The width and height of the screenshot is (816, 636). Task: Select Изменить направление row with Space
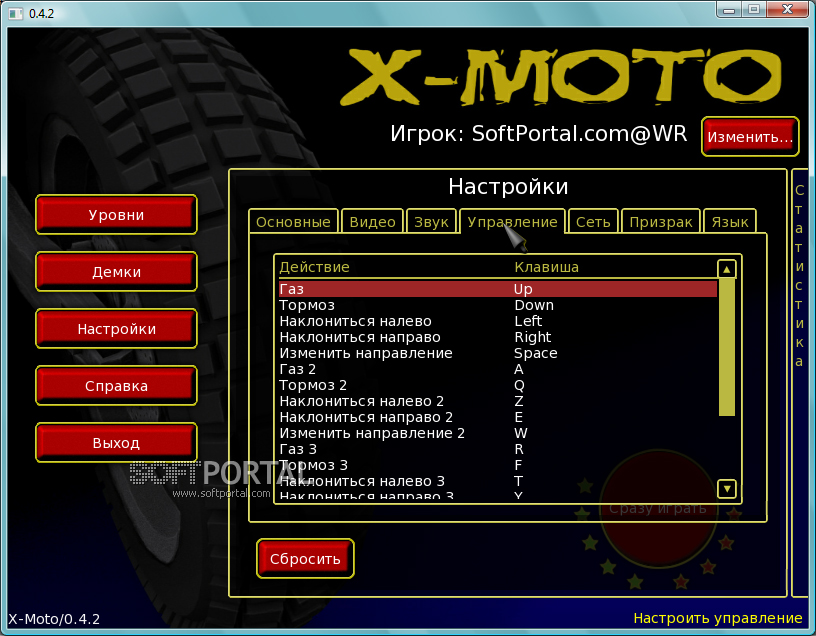[x=498, y=353]
